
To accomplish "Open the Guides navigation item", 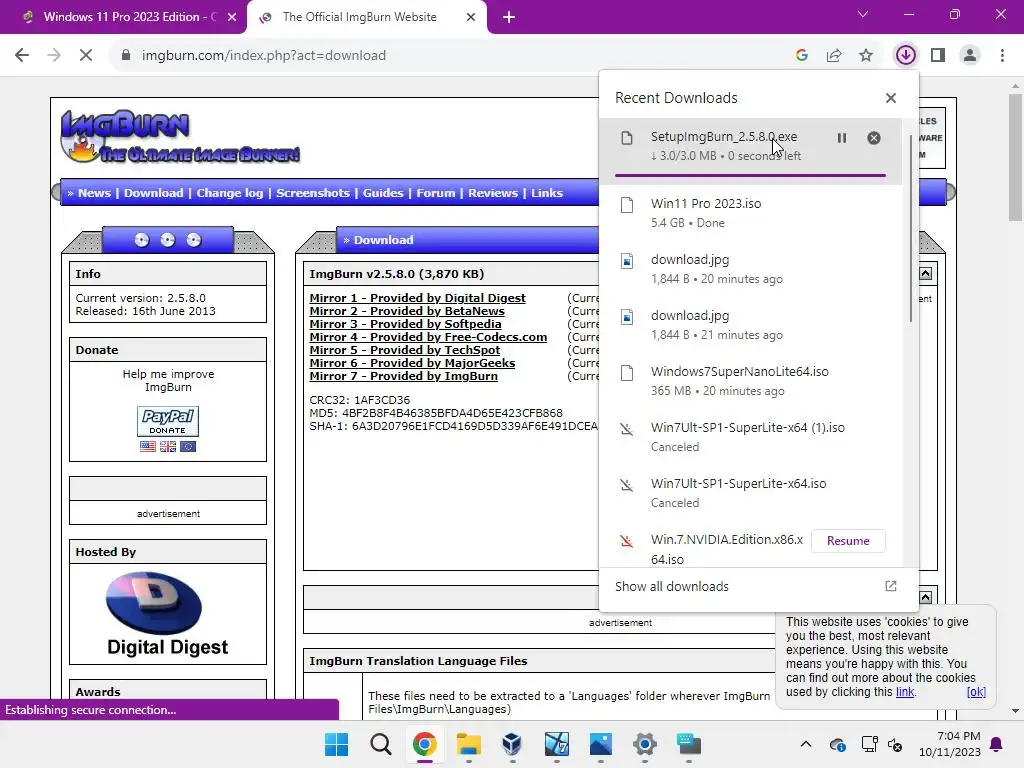I will pyautogui.click(x=383, y=193).
